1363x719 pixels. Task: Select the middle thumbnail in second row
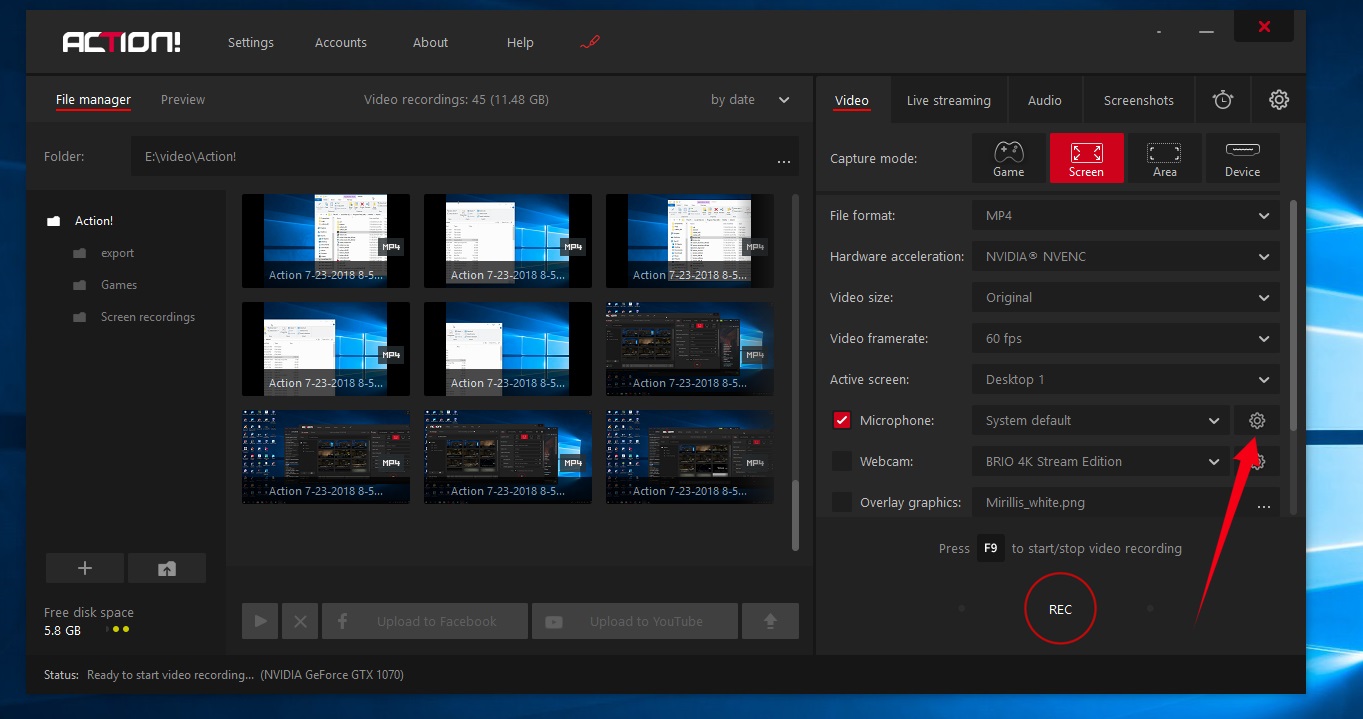pos(508,349)
